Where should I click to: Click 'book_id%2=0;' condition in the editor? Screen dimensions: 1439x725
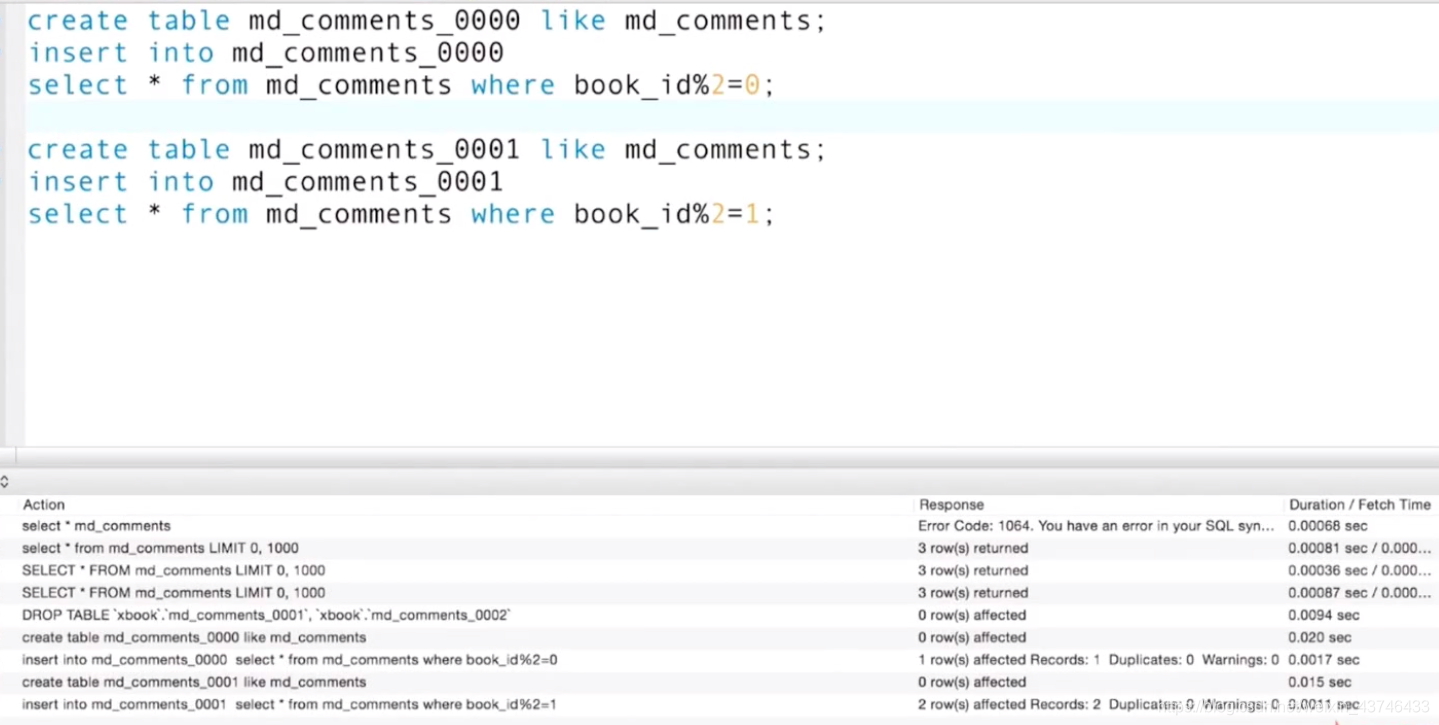click(x=675, y=86)
